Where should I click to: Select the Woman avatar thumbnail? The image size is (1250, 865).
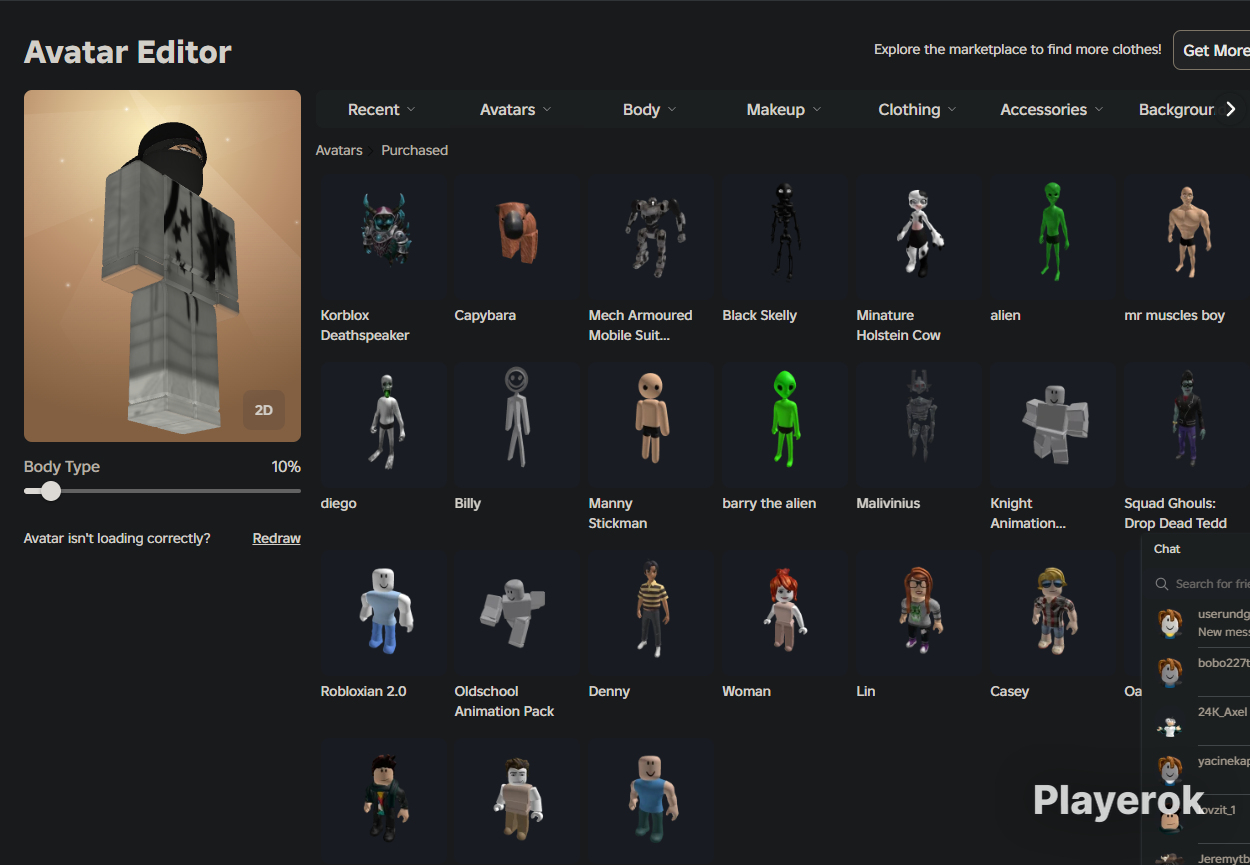785,613
